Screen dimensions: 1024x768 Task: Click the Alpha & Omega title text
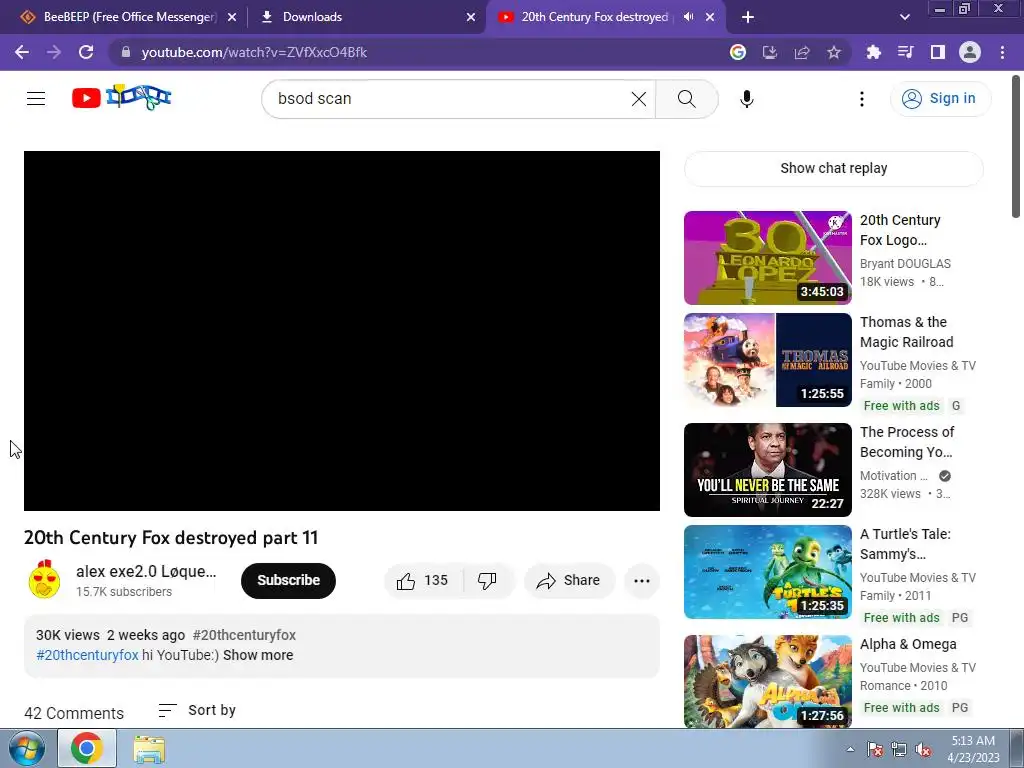pyautogui.click(x=908, y=645)
